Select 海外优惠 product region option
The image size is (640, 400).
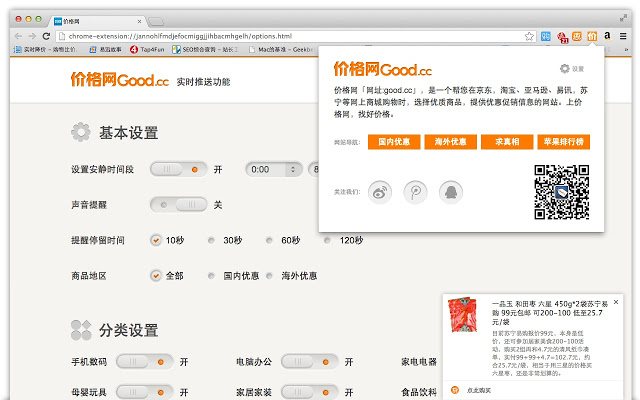[269, 276]
